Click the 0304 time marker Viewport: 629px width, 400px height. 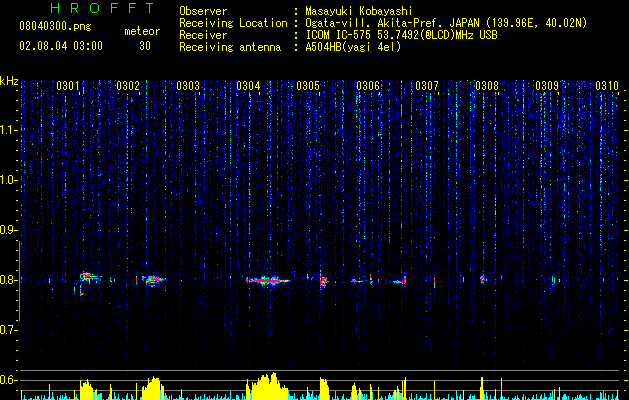coord(248,86)
